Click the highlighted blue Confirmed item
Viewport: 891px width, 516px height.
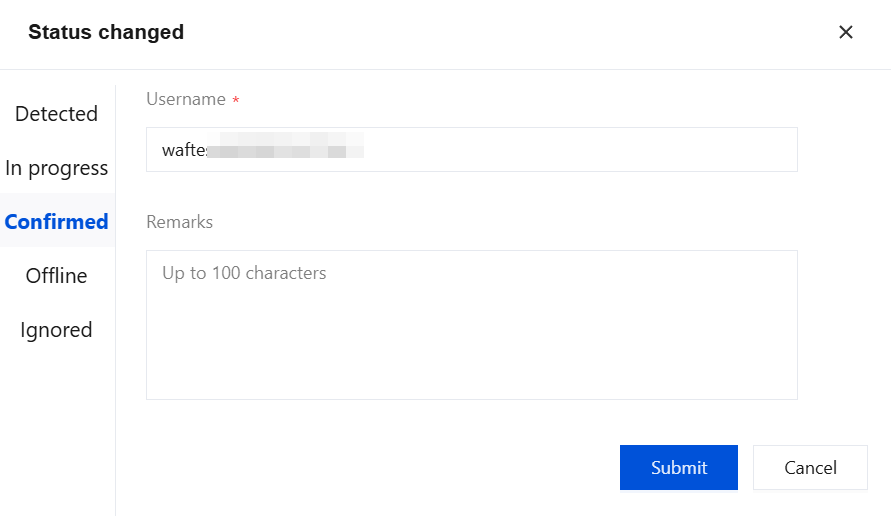[56, 222]
